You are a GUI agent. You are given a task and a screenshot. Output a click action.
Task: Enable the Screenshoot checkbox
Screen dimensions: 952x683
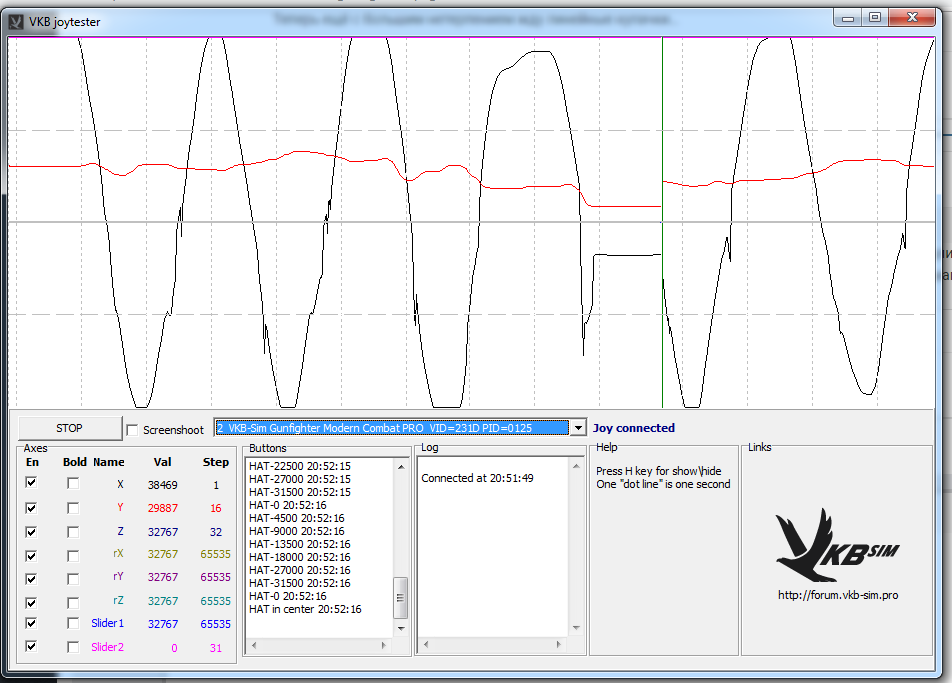pyautogui.click(x=134, y=430)
